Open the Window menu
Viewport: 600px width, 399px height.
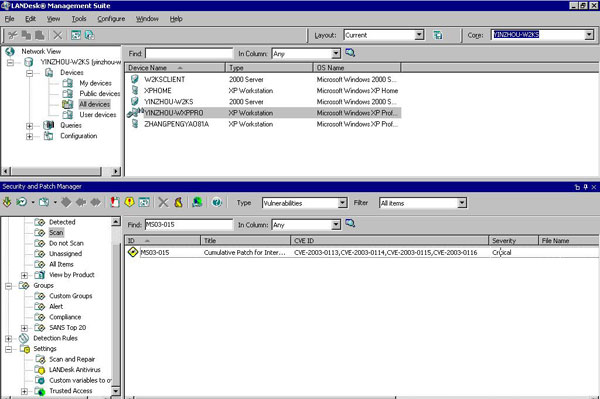tap(147, 19)
